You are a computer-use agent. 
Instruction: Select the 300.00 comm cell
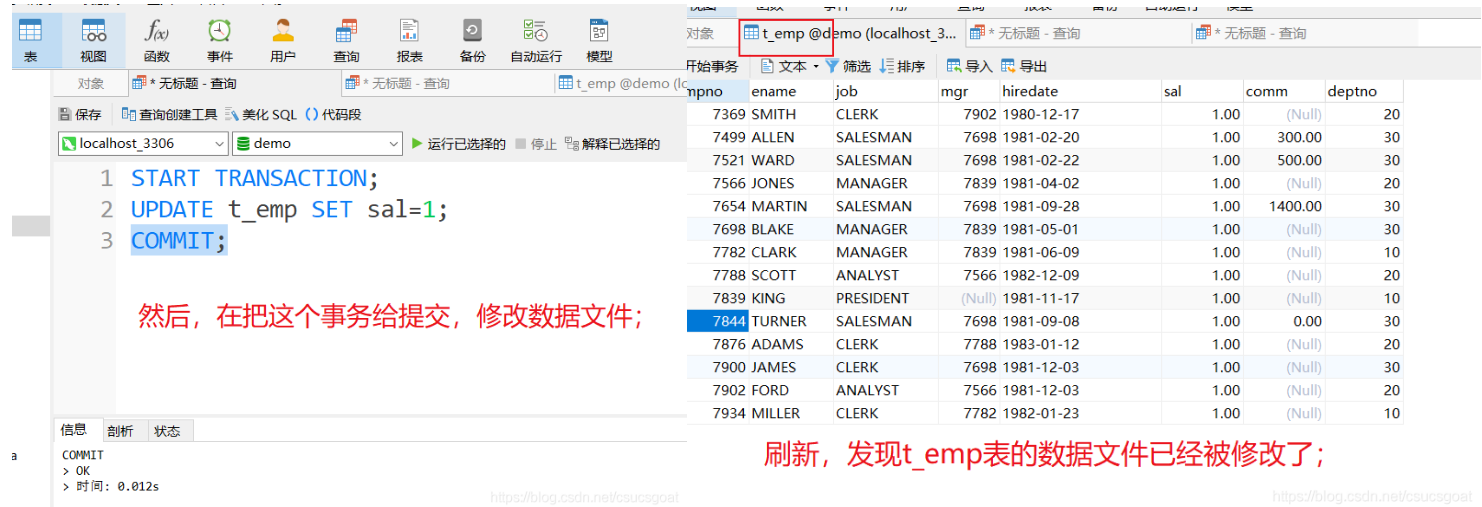pyautogui.click(x=1283, y=137)
